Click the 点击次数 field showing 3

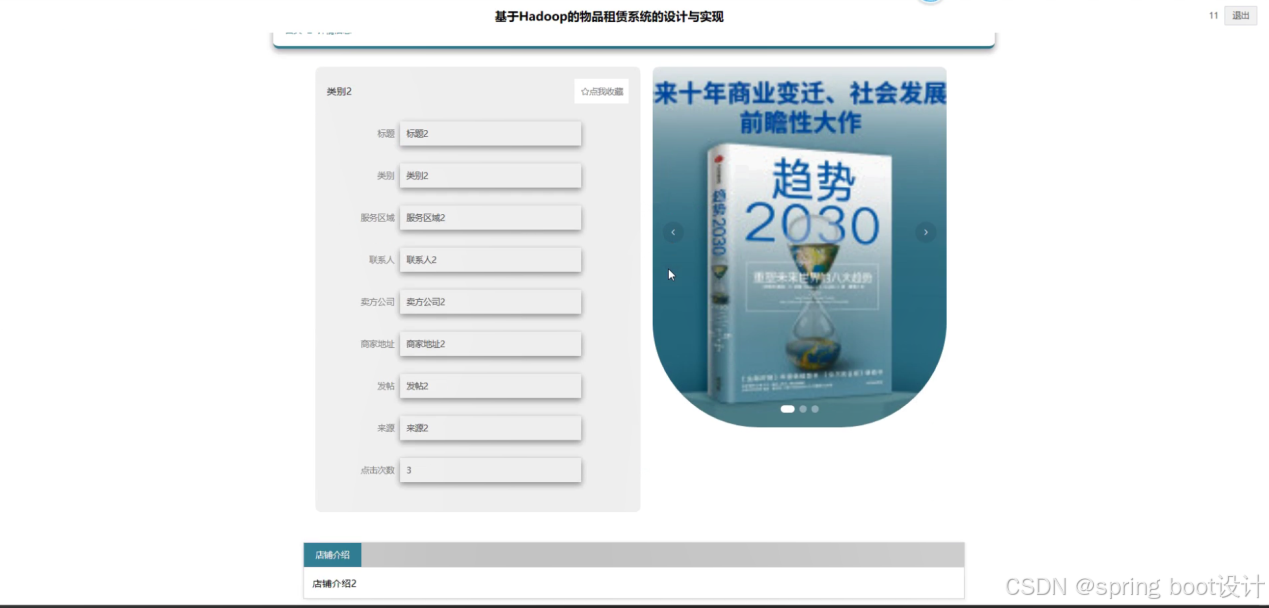tap(490, 469)
